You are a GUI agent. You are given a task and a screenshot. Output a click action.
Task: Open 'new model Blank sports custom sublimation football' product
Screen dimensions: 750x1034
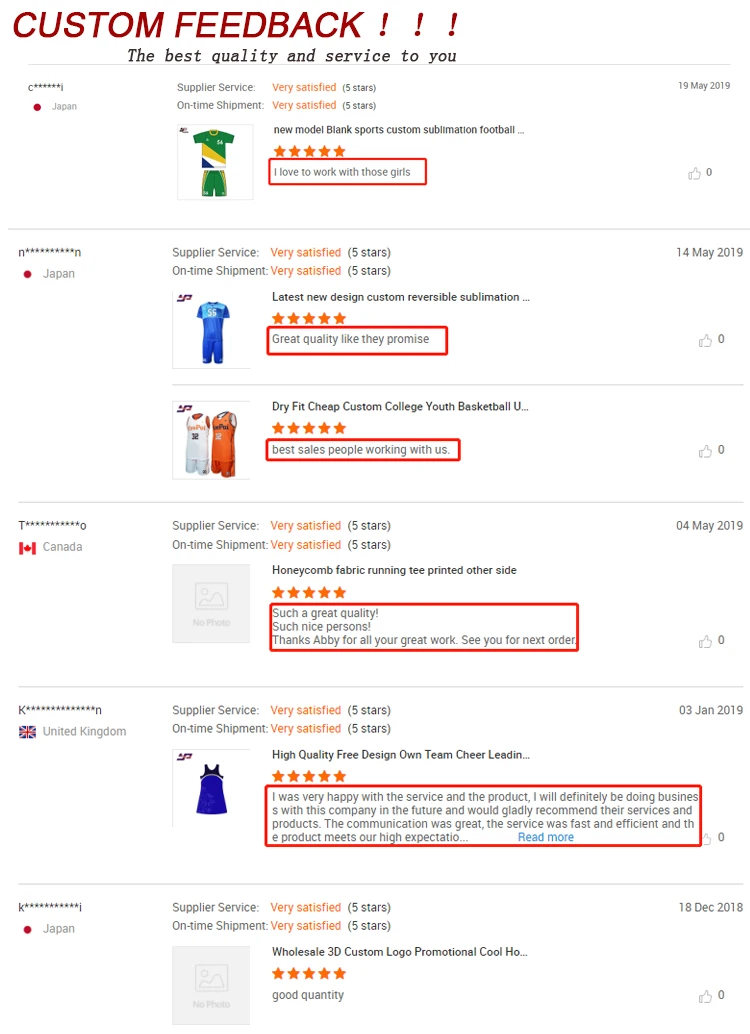coord(398,130)
